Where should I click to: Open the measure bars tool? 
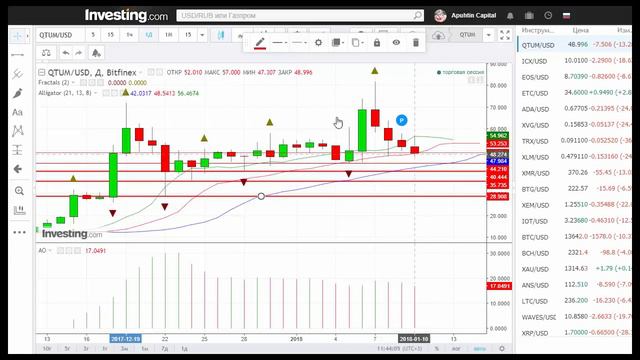19,210
